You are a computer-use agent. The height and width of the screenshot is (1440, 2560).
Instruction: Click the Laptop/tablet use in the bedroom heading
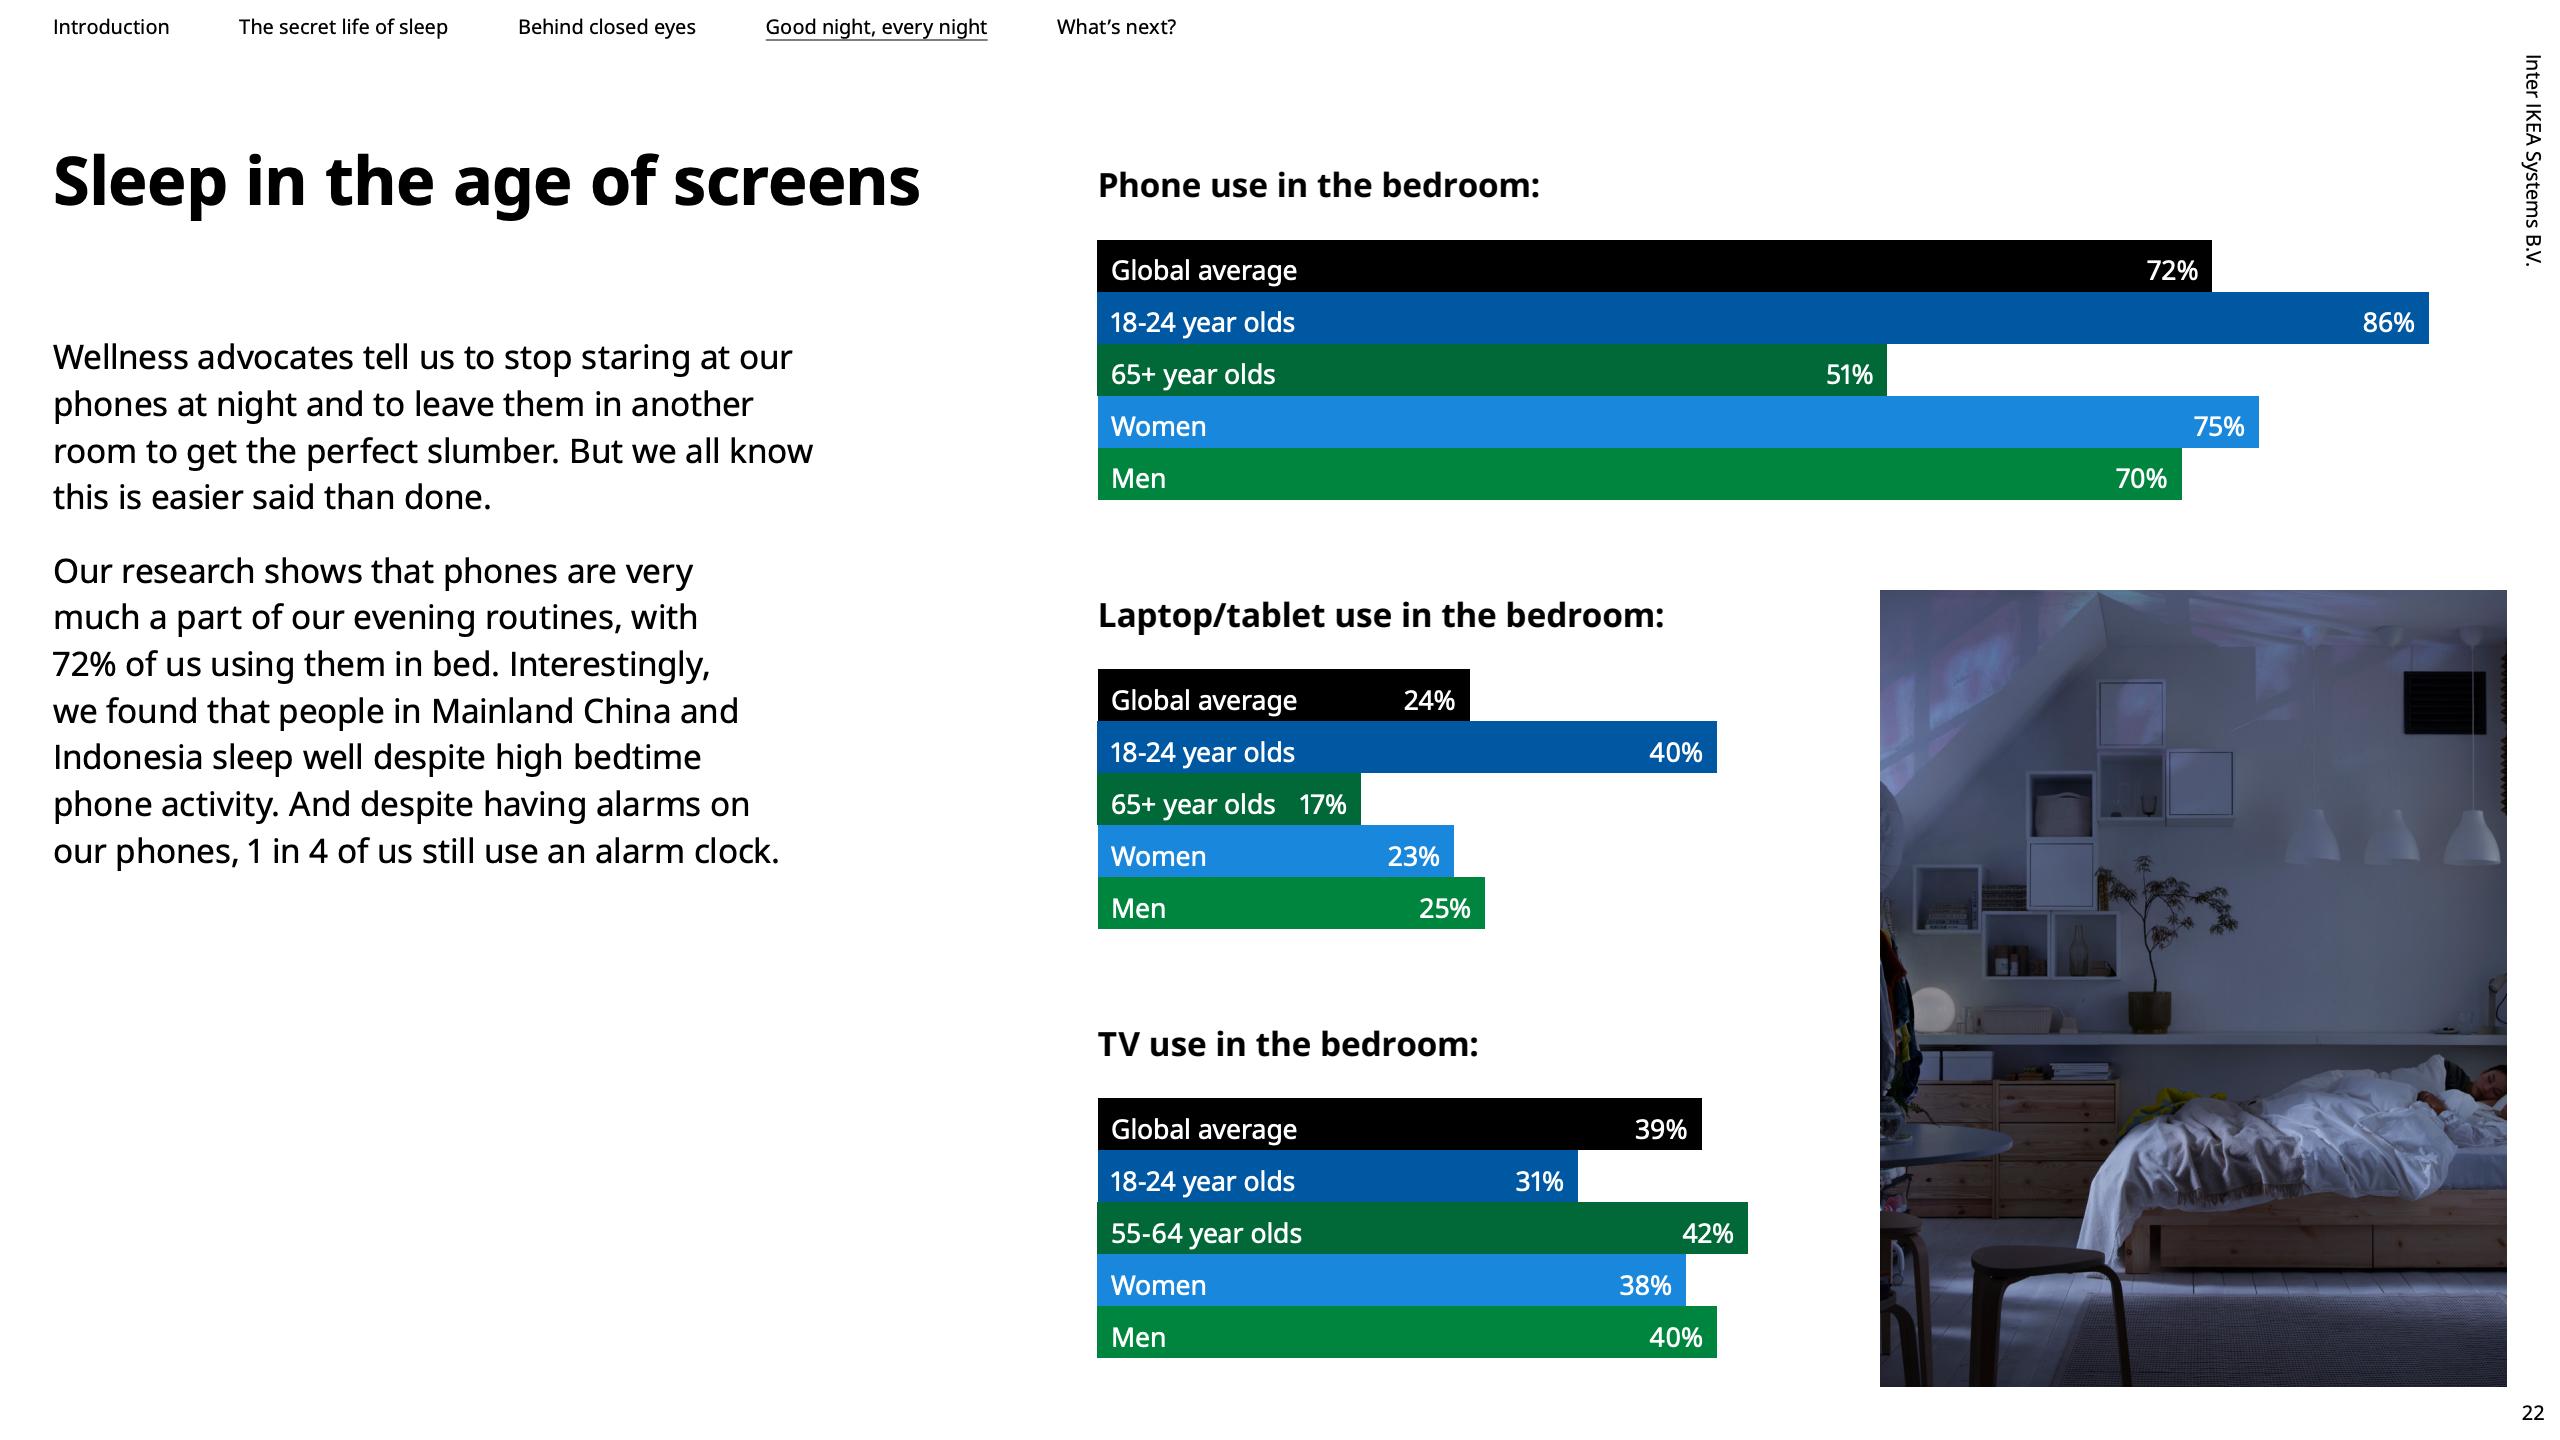tap(1381, 615)
